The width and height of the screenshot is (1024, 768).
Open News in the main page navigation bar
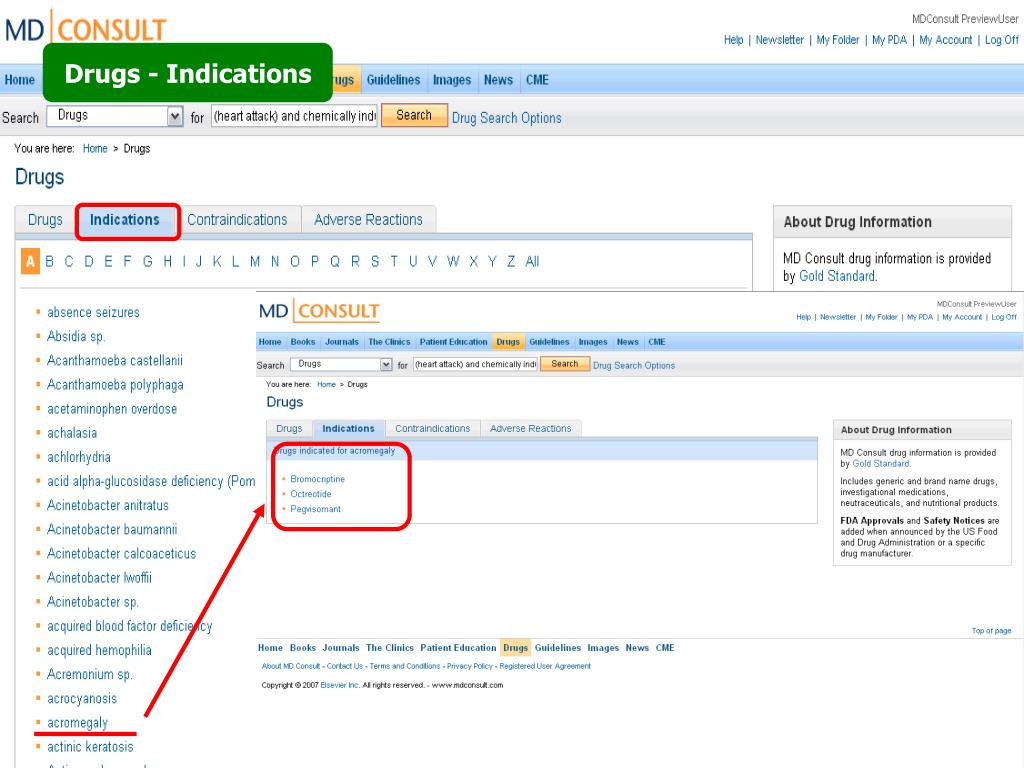(498, 80)
